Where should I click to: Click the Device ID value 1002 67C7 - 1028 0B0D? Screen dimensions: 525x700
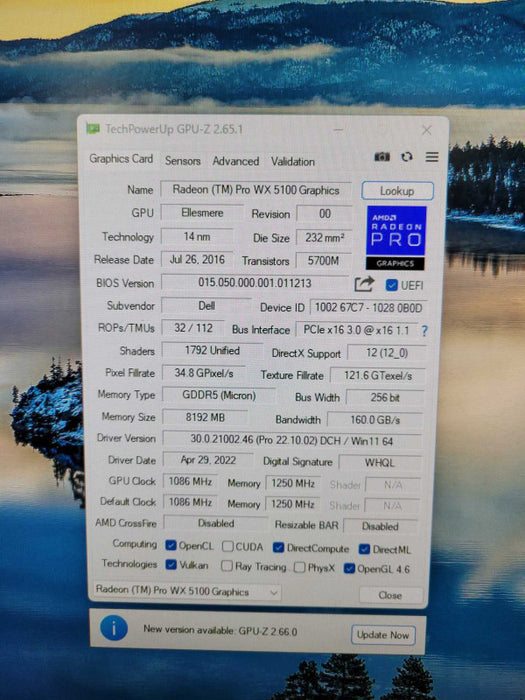pyautogui.click(x=368, y=308)
